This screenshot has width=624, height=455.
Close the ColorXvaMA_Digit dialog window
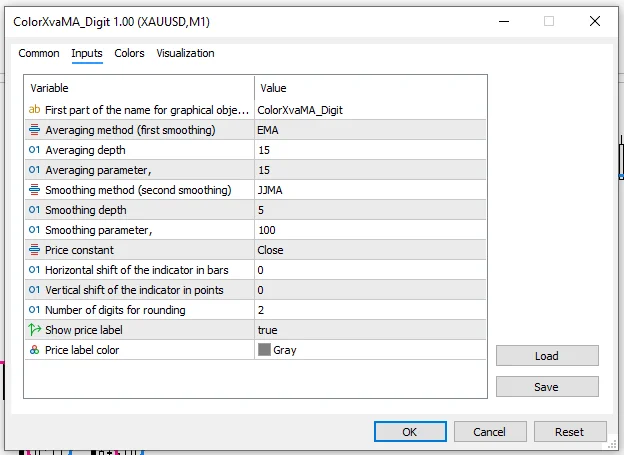pyautogui.click(x=595, y=21)
